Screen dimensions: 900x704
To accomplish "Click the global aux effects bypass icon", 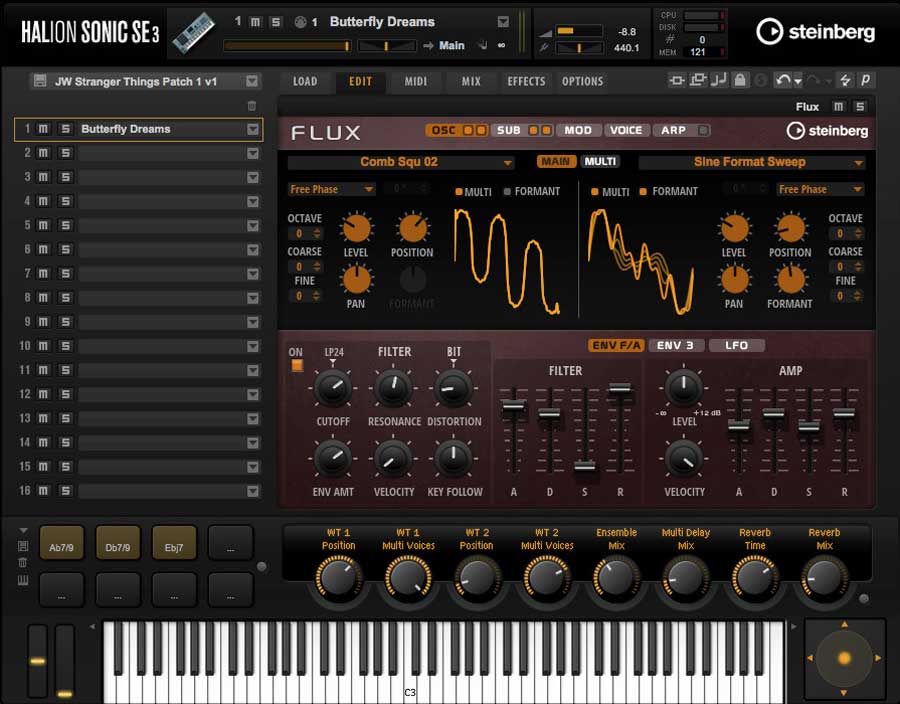I will pyautogui.click(x=698, y=80).
